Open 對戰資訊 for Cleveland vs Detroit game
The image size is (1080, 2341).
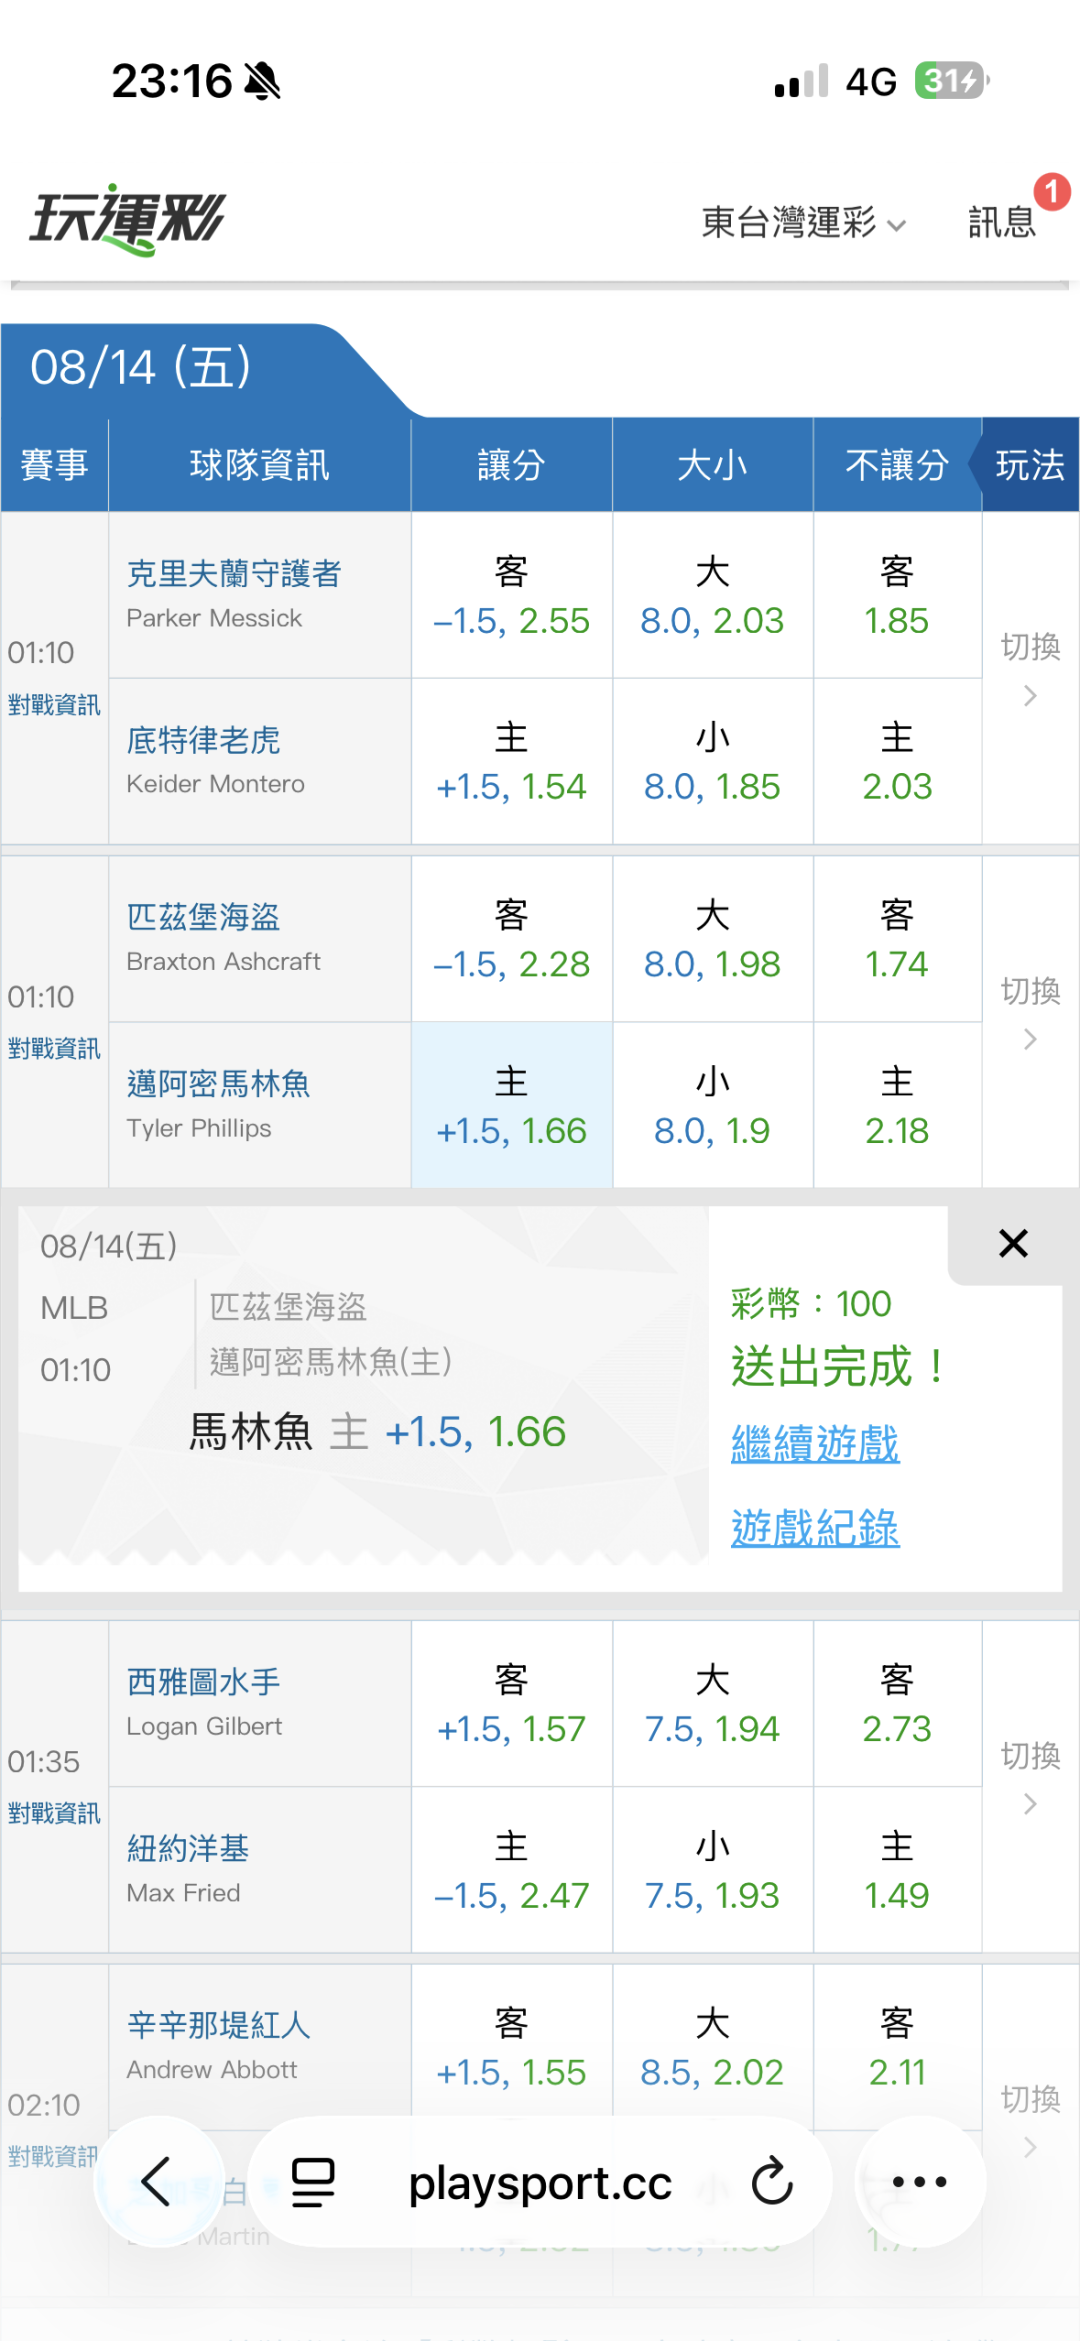point(54,705)
